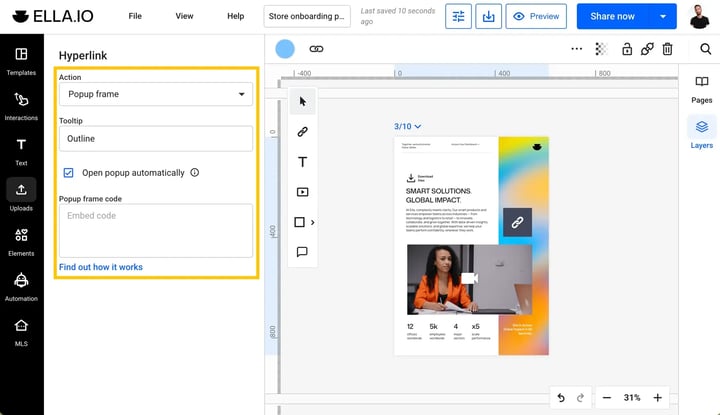Click the ELLA.IO logo
The width and height of the screenshot is (720, 415).
(53, 16)
